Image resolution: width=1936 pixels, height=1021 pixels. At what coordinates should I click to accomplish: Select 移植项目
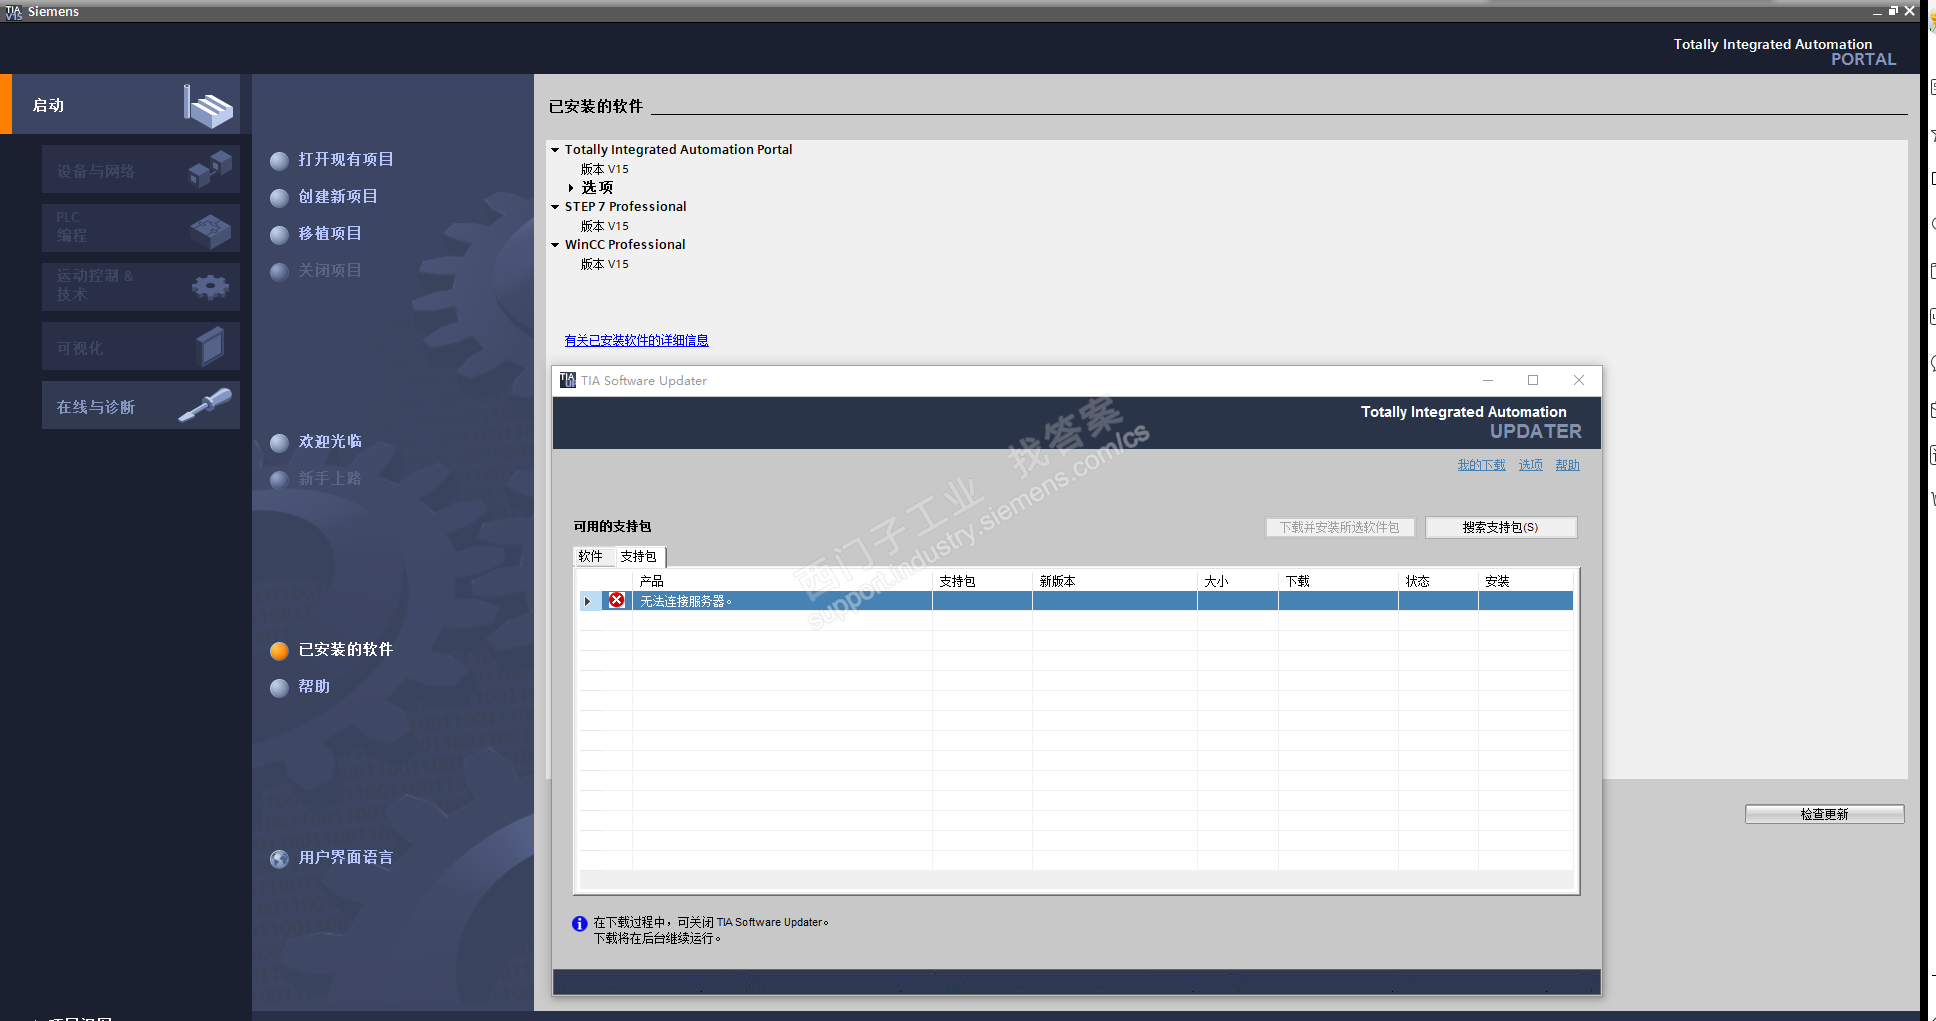pos(330,234)
